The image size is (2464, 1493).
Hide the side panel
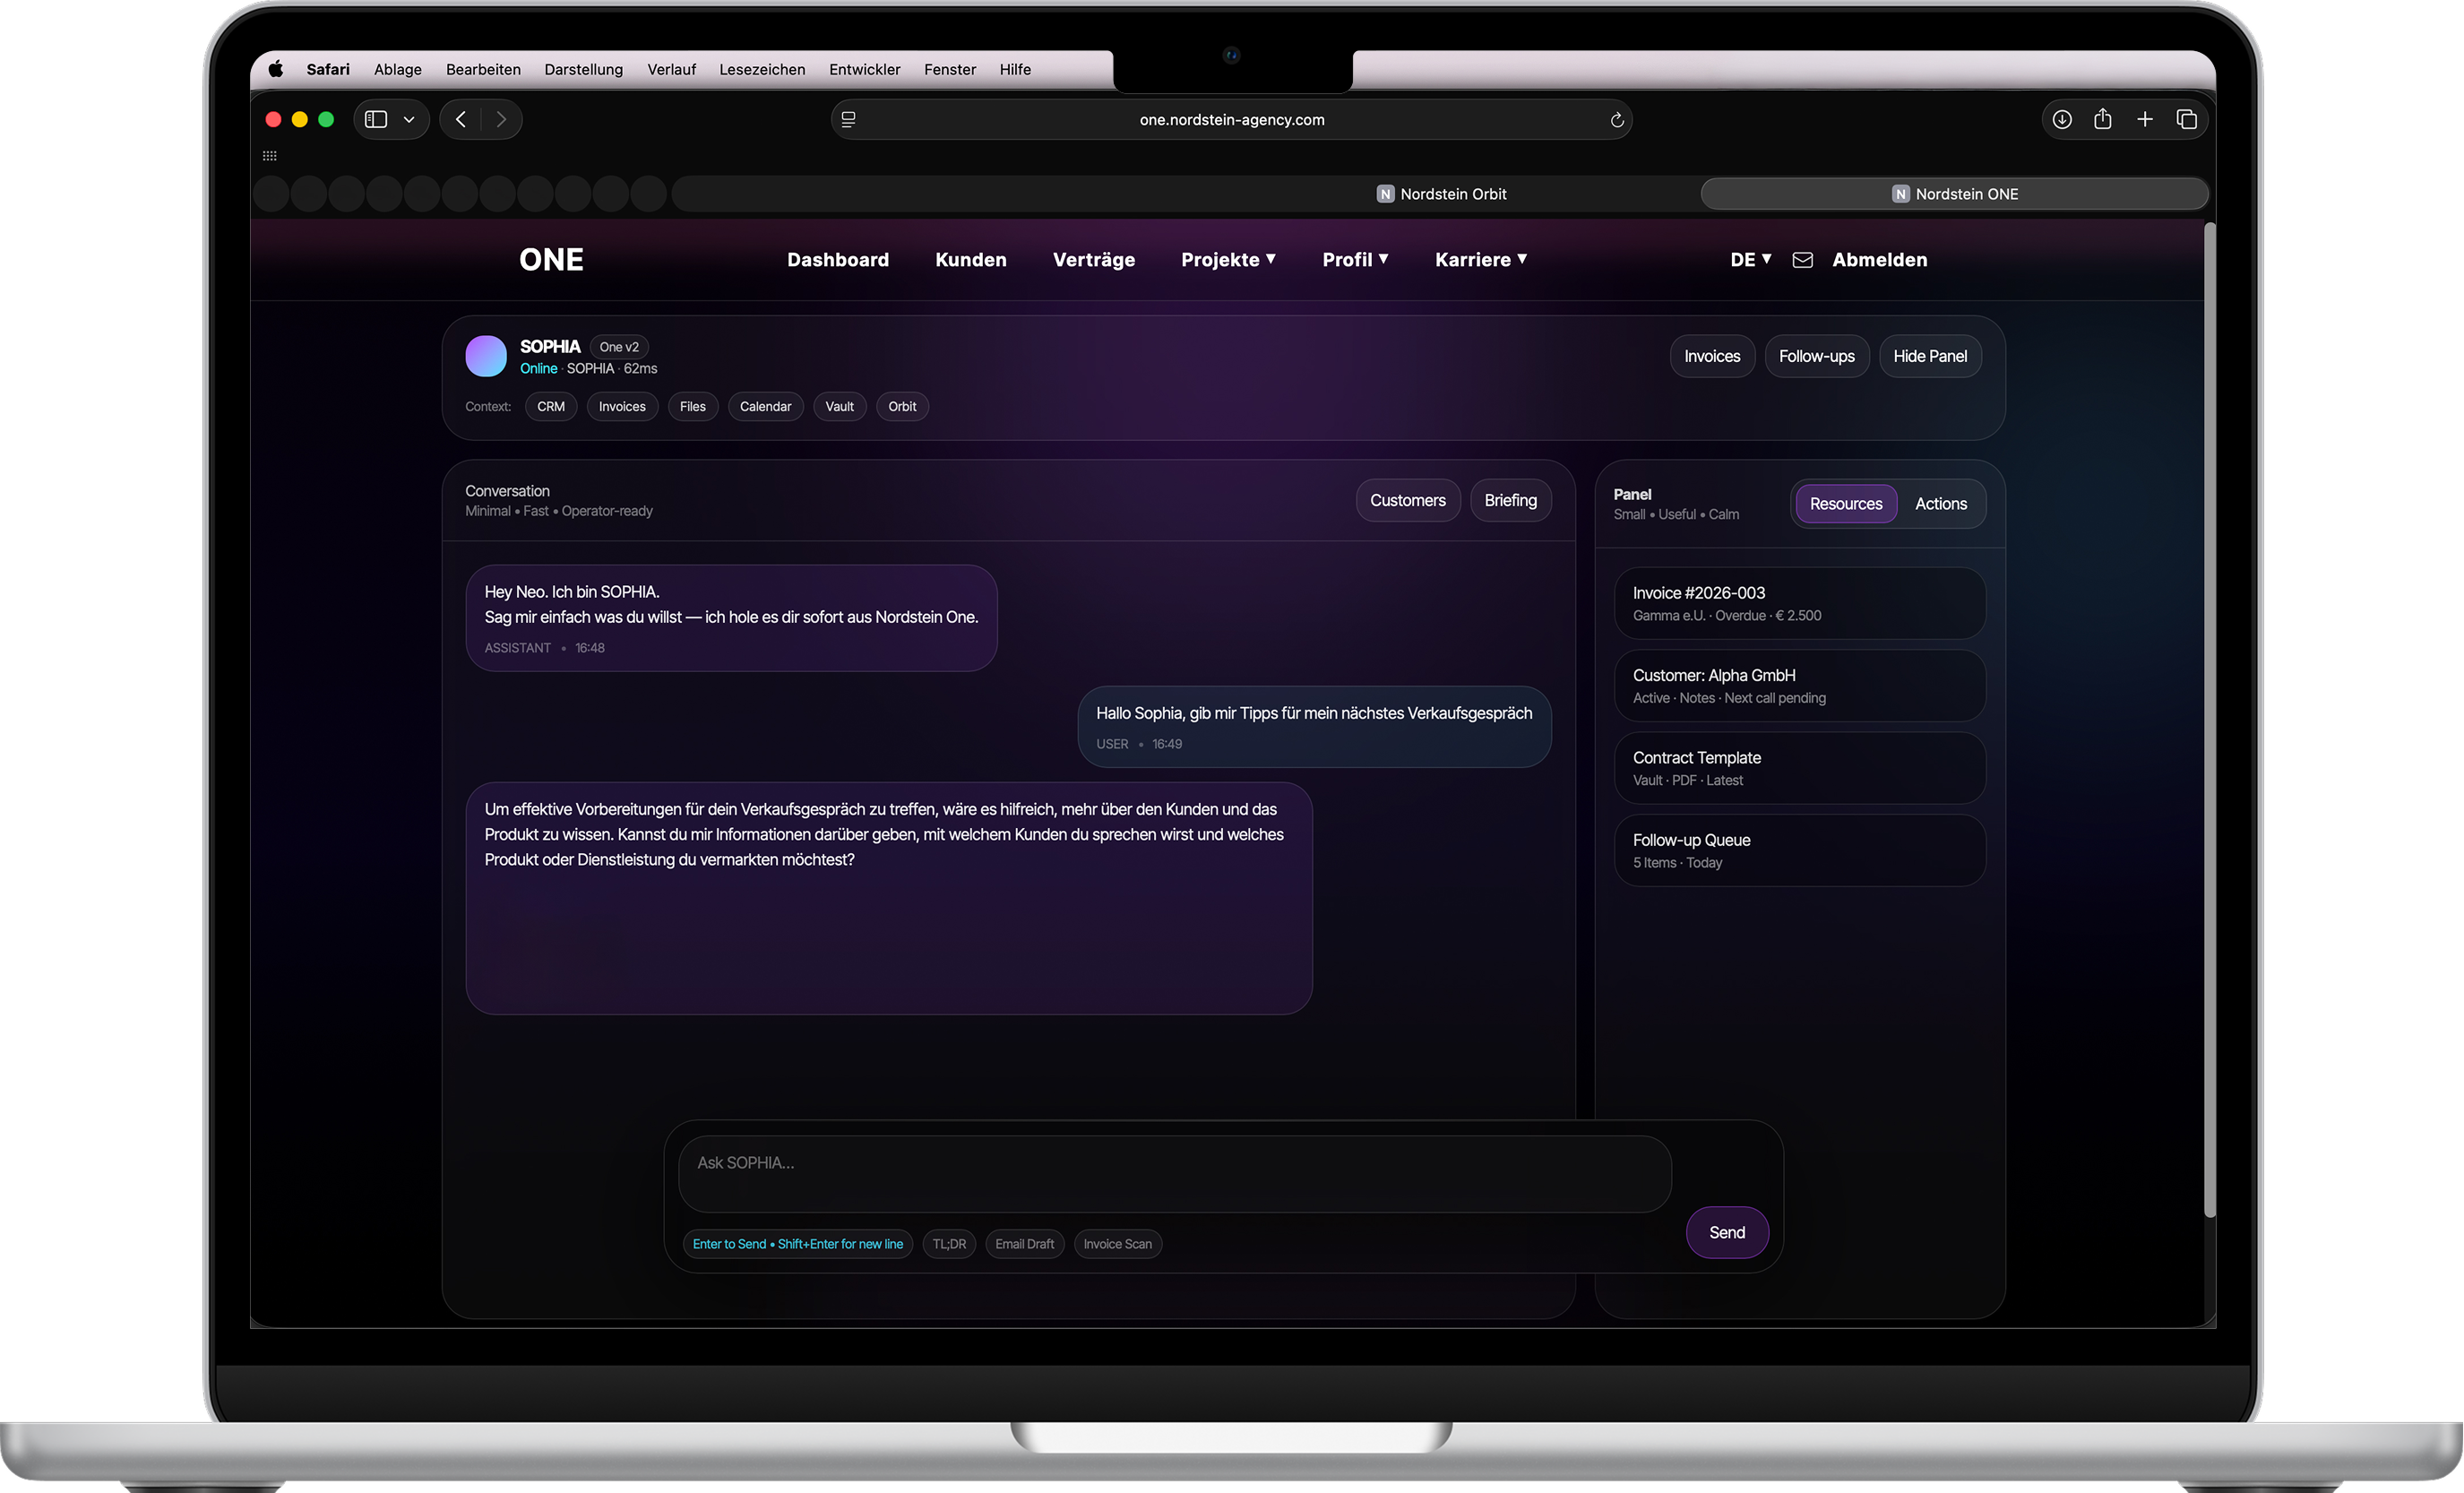pyautogui.click(x=1929, y=356)
